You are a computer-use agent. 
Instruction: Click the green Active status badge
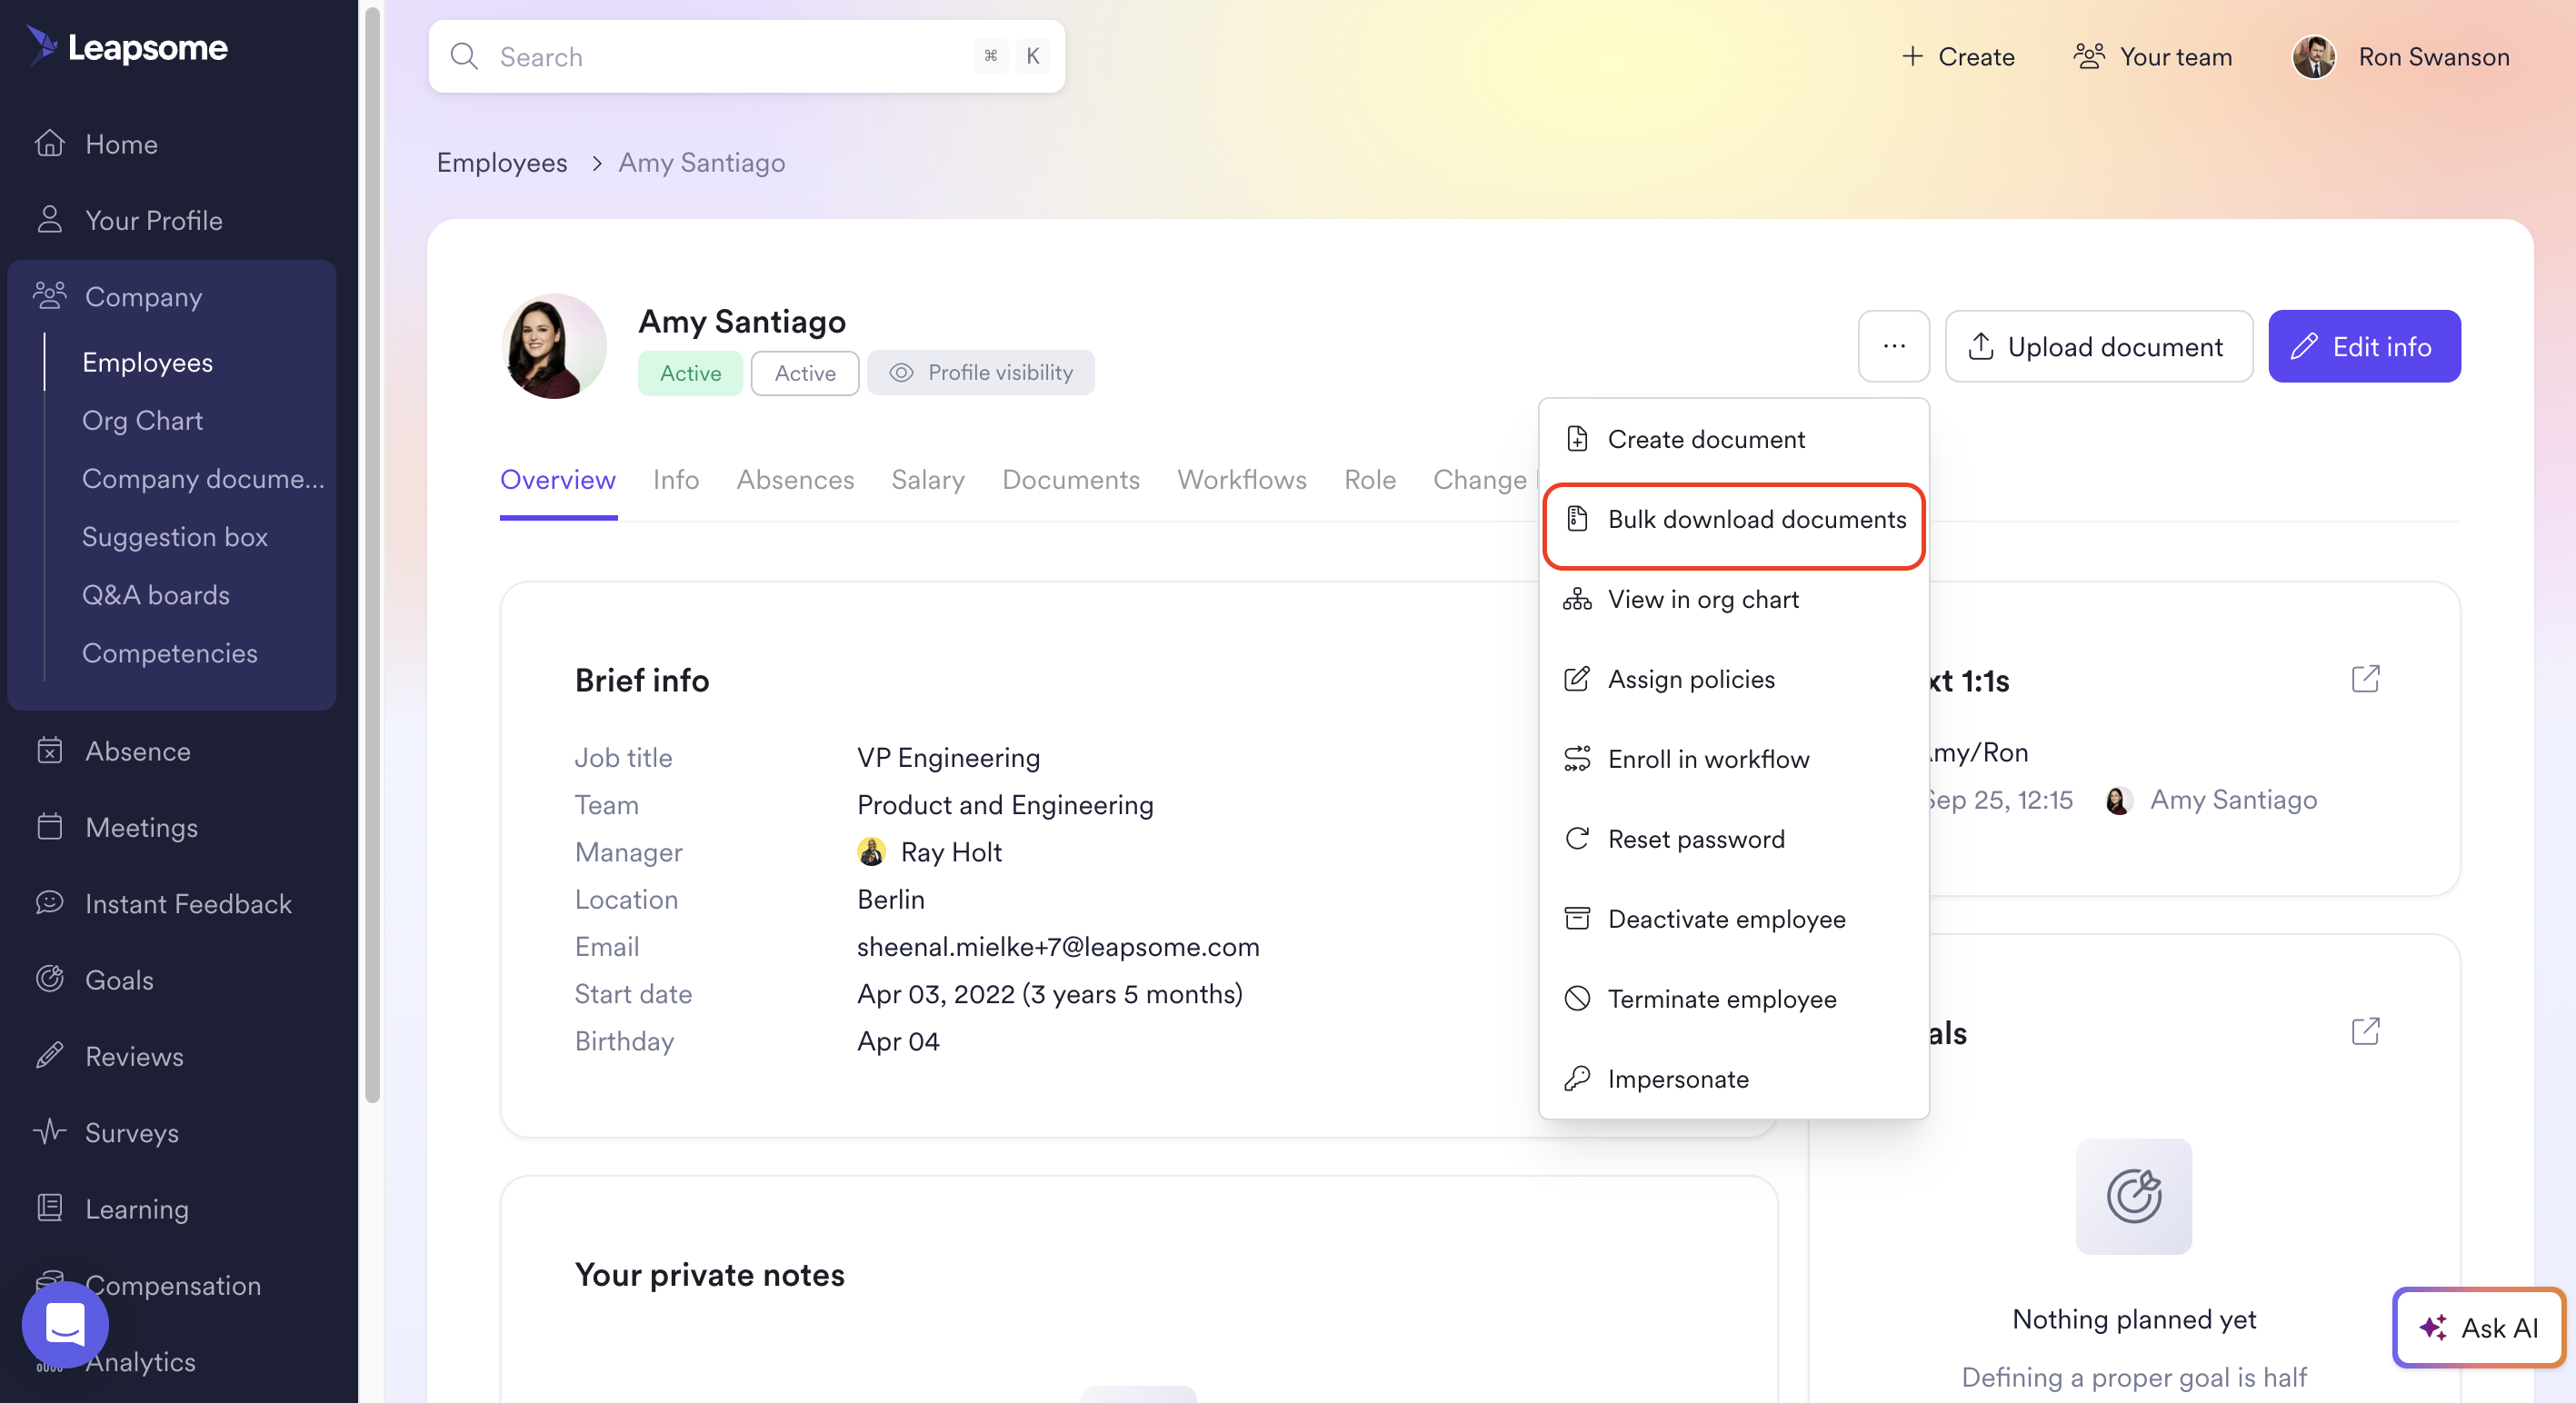point(690,373)
